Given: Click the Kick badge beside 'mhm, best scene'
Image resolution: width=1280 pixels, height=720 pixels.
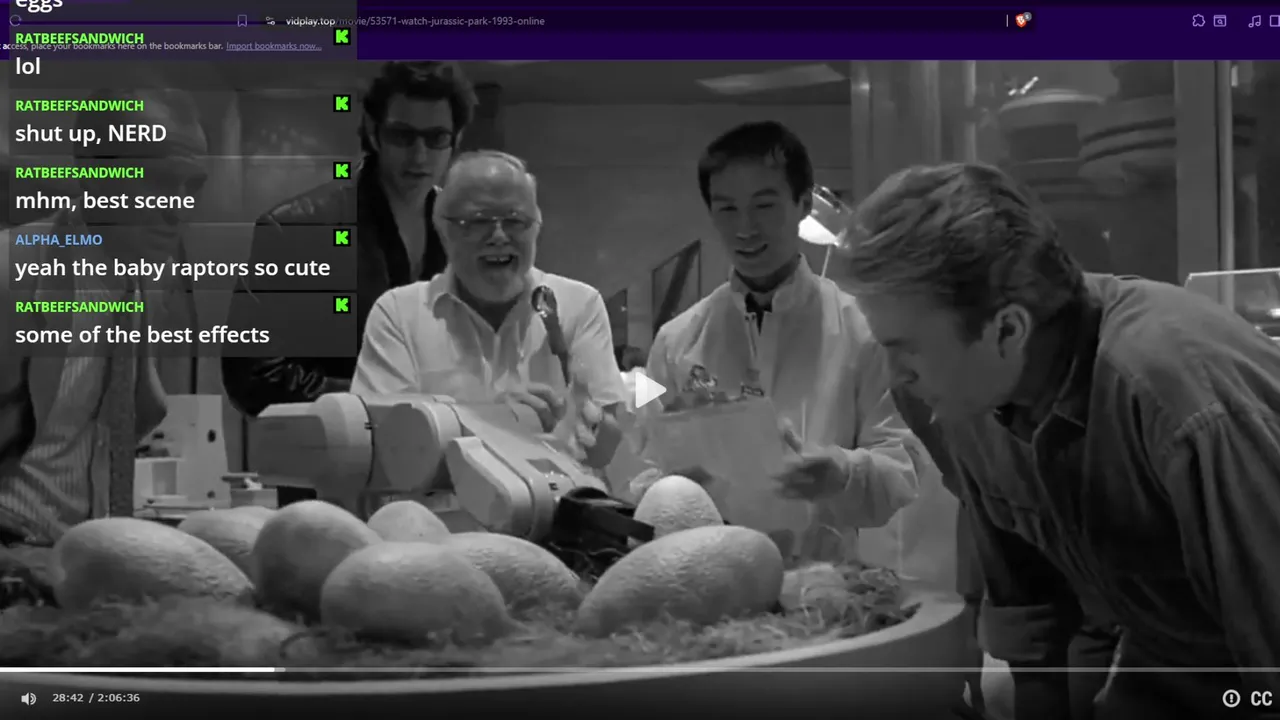Looking at the screenshot, I should click(x=342, y=171).
